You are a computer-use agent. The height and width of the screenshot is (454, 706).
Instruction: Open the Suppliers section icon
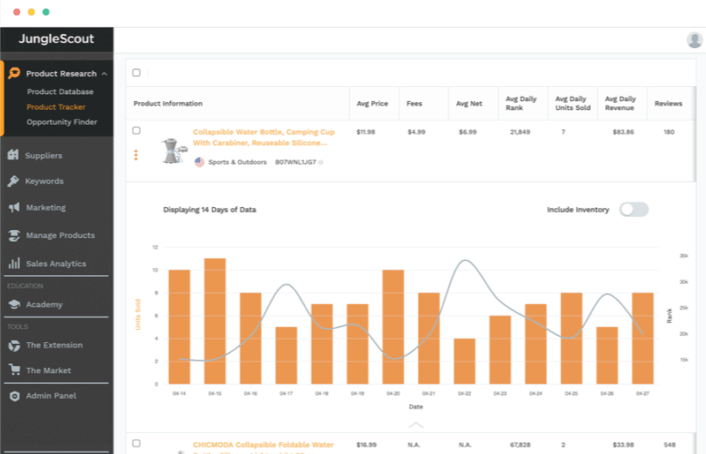(14, 155)
